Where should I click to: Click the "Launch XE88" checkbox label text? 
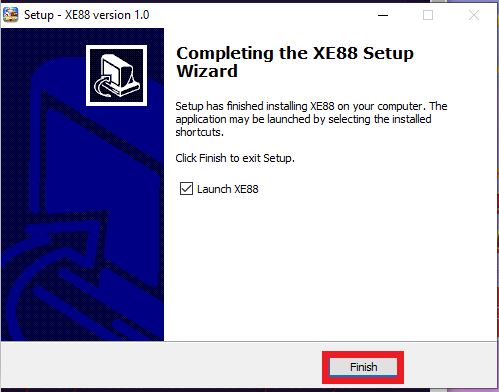(x=228, y=189)
